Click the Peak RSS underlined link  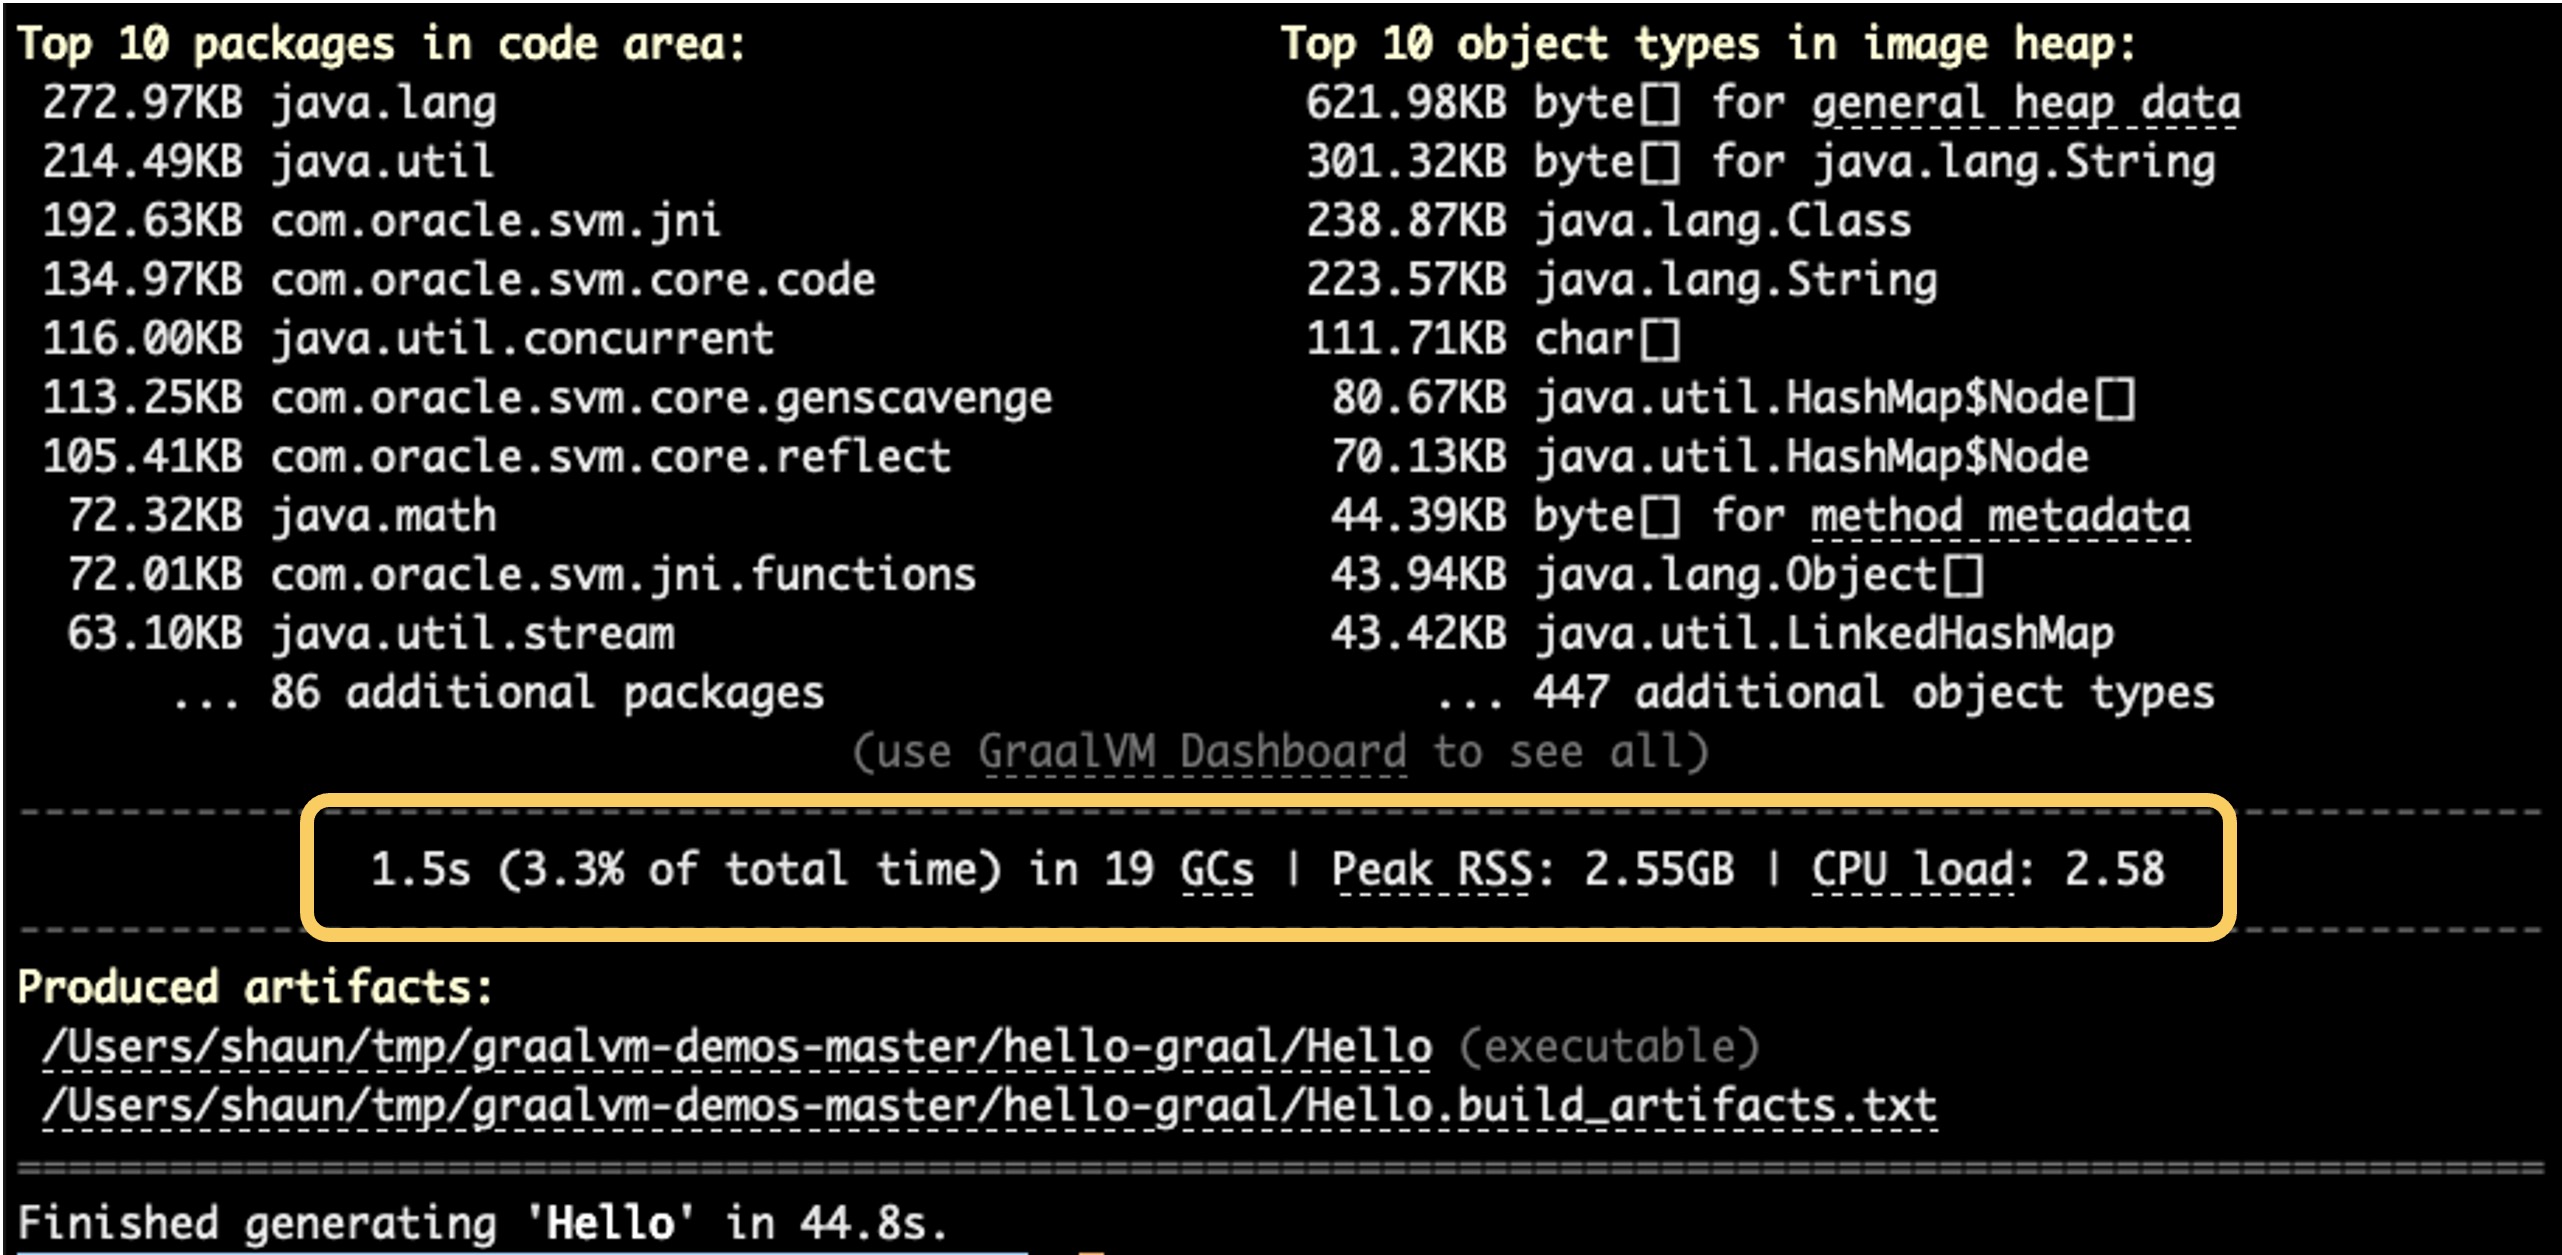point(1455,870)
